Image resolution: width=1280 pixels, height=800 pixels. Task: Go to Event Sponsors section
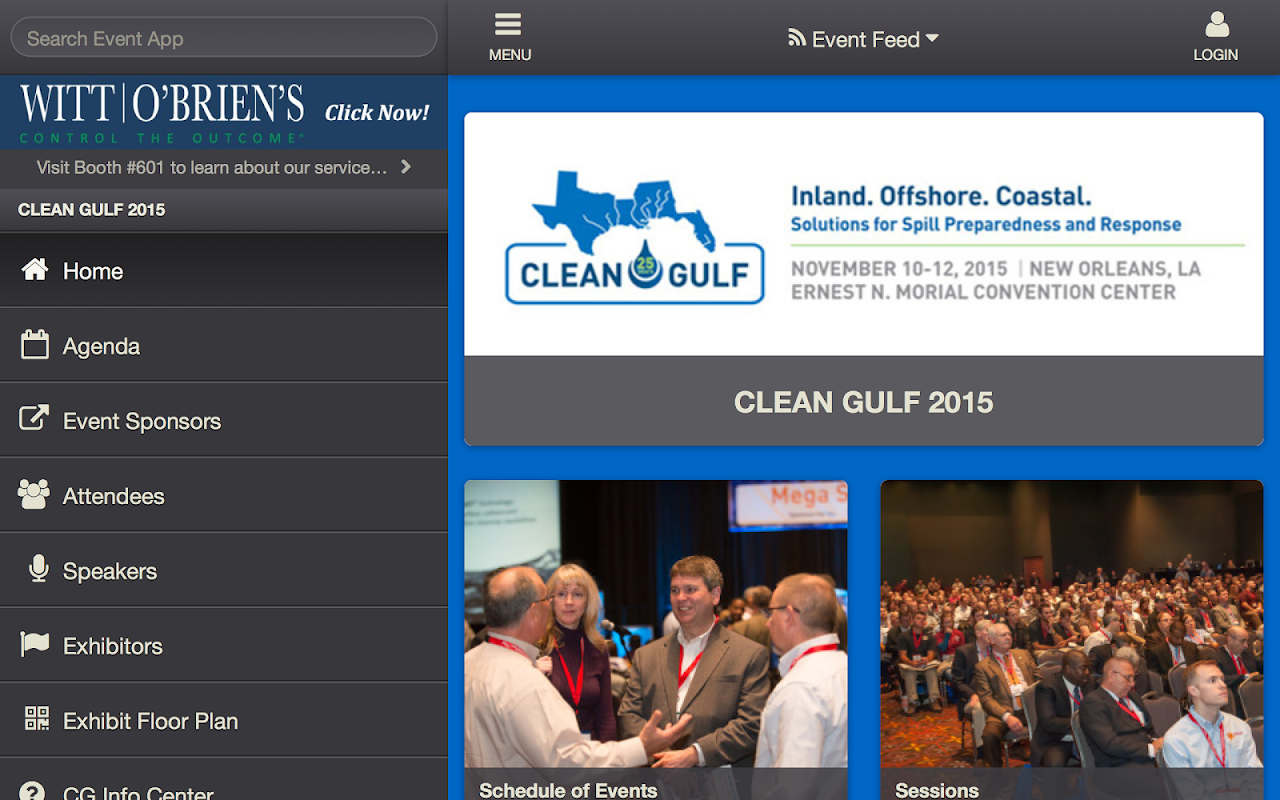point(224,420)
